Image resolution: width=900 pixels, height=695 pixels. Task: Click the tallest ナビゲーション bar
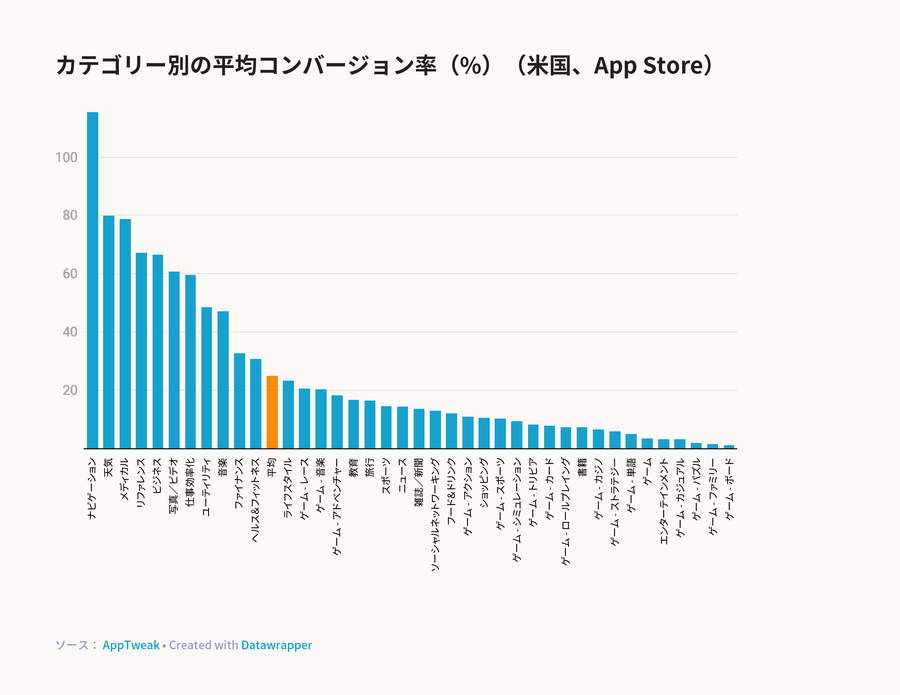pyautogui.click(x=92, y=280)
